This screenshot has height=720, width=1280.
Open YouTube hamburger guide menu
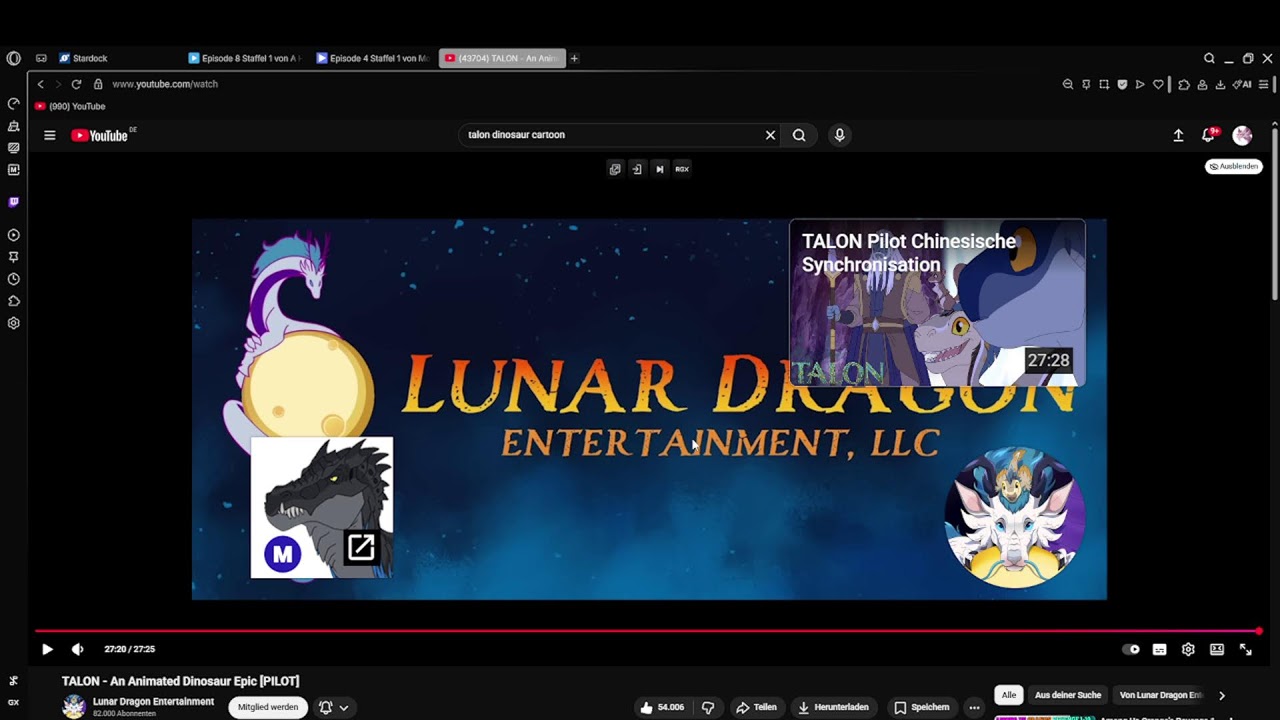49,135
